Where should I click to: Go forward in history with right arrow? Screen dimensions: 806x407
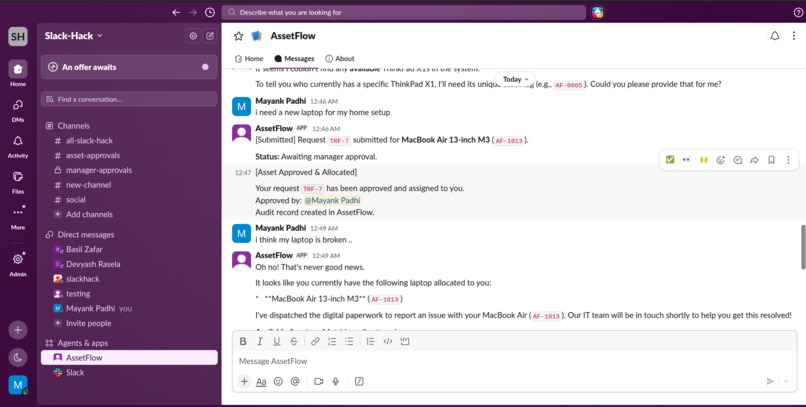[193, 12]
